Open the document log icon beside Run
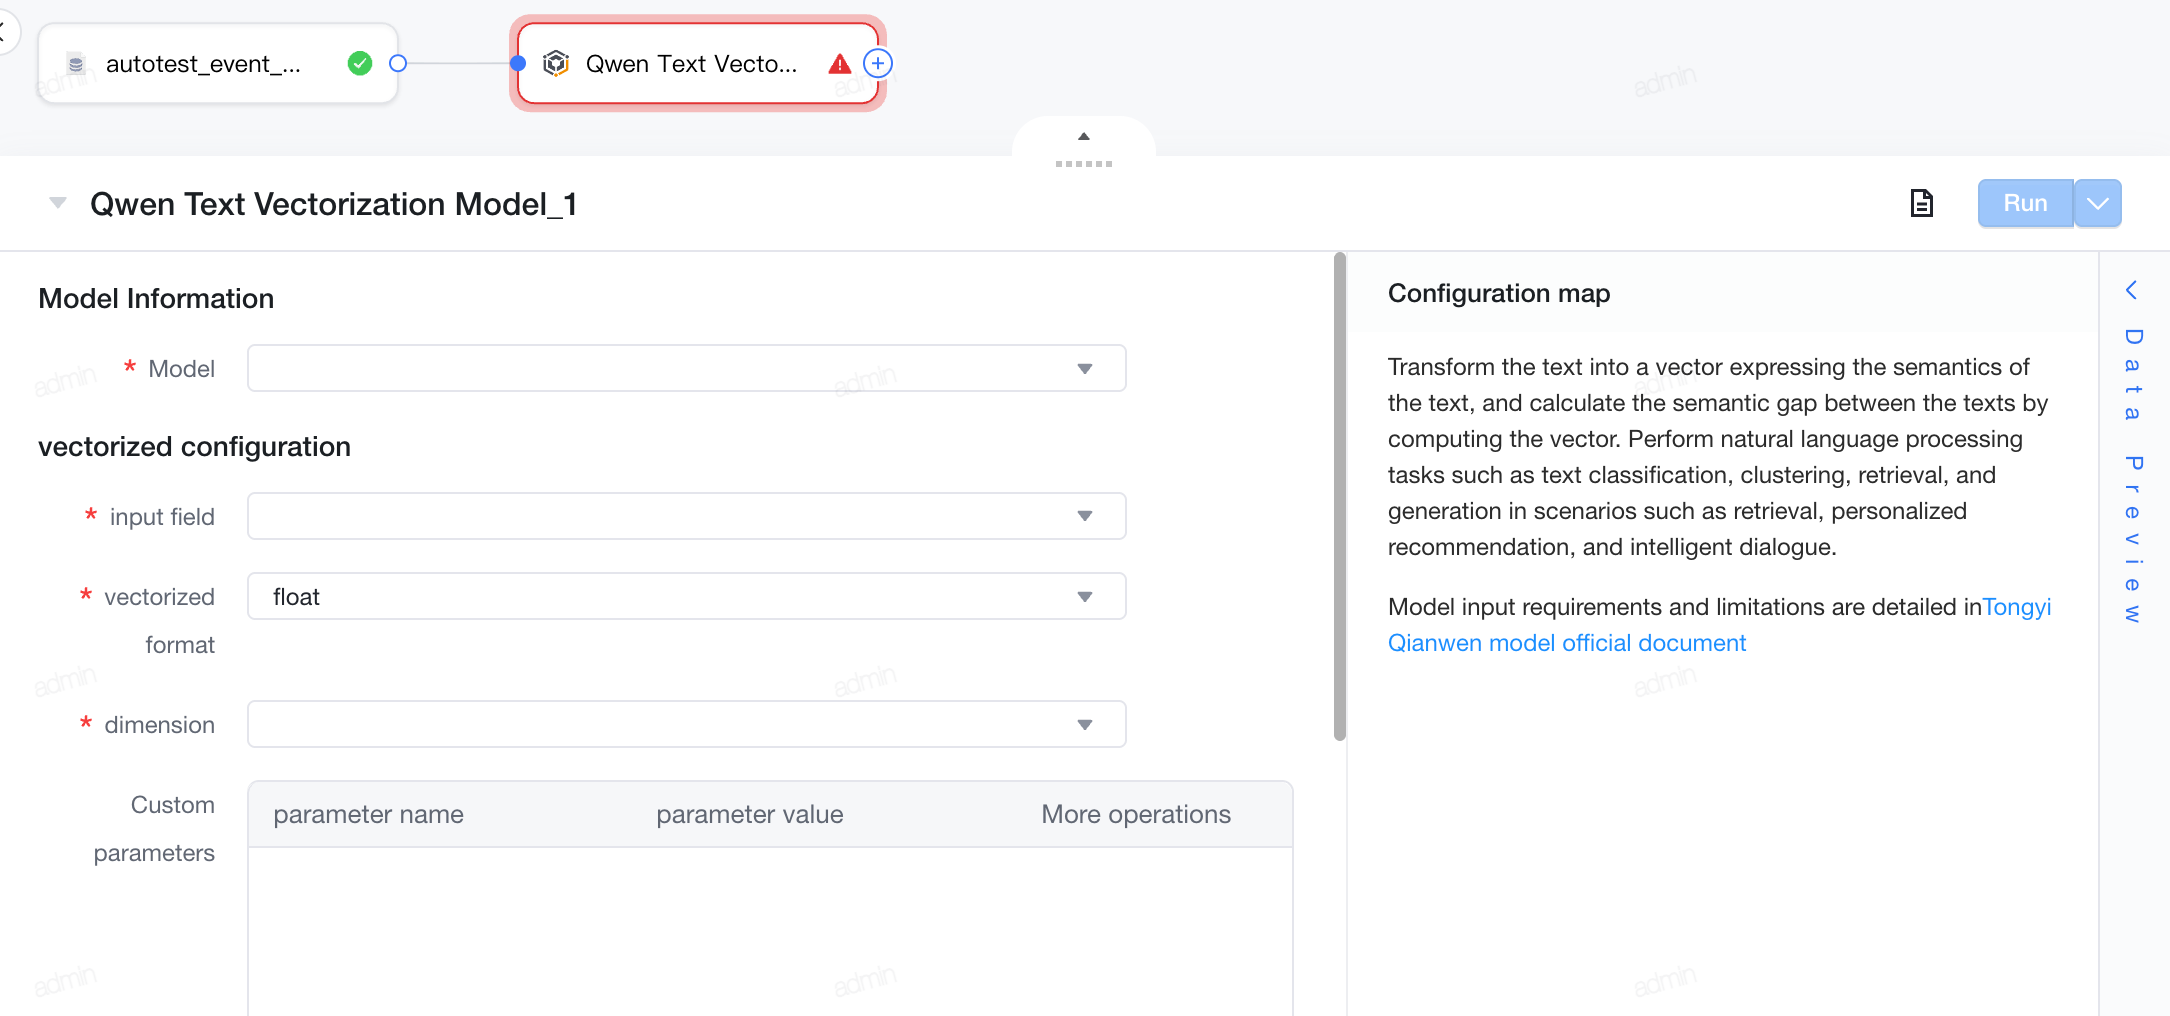2170x1016 pixels. pyautogui.click(x=1921, y=203)
